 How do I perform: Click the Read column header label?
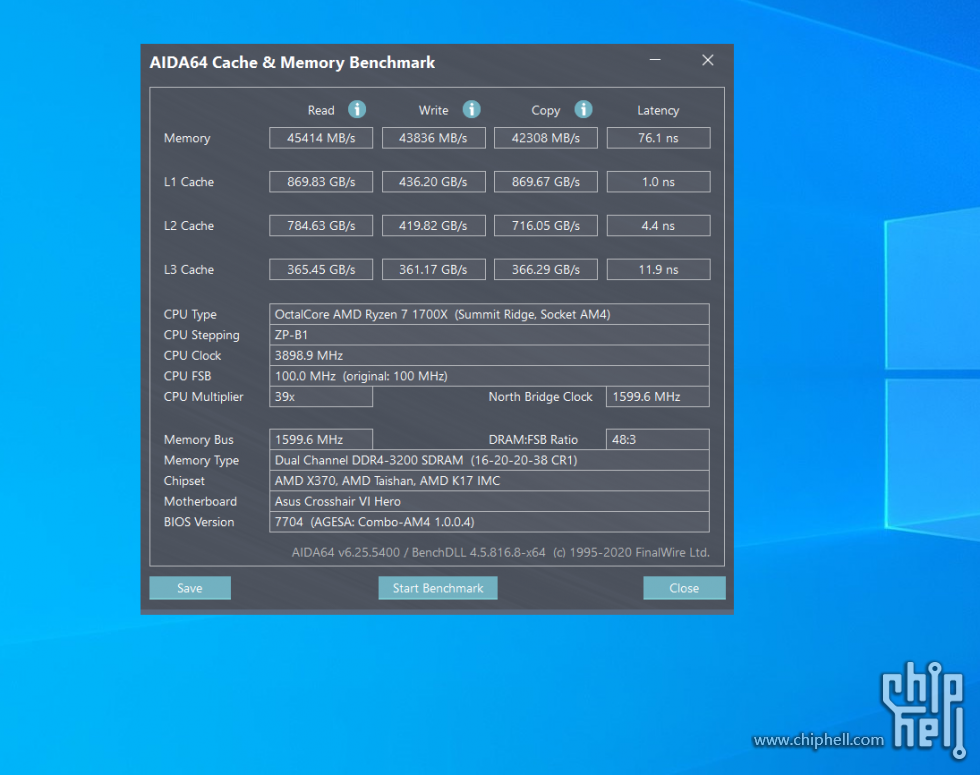coord(321,111)
